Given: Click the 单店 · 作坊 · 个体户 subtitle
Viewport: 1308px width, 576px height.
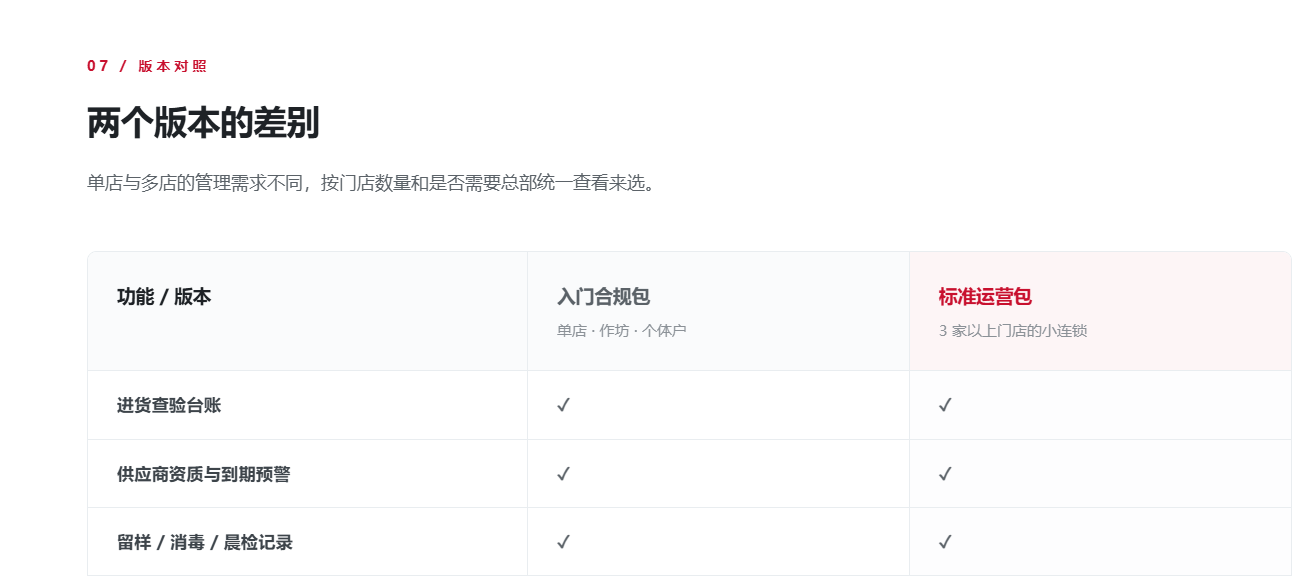Looking at the screenshot, I should [x=621, y=331].
